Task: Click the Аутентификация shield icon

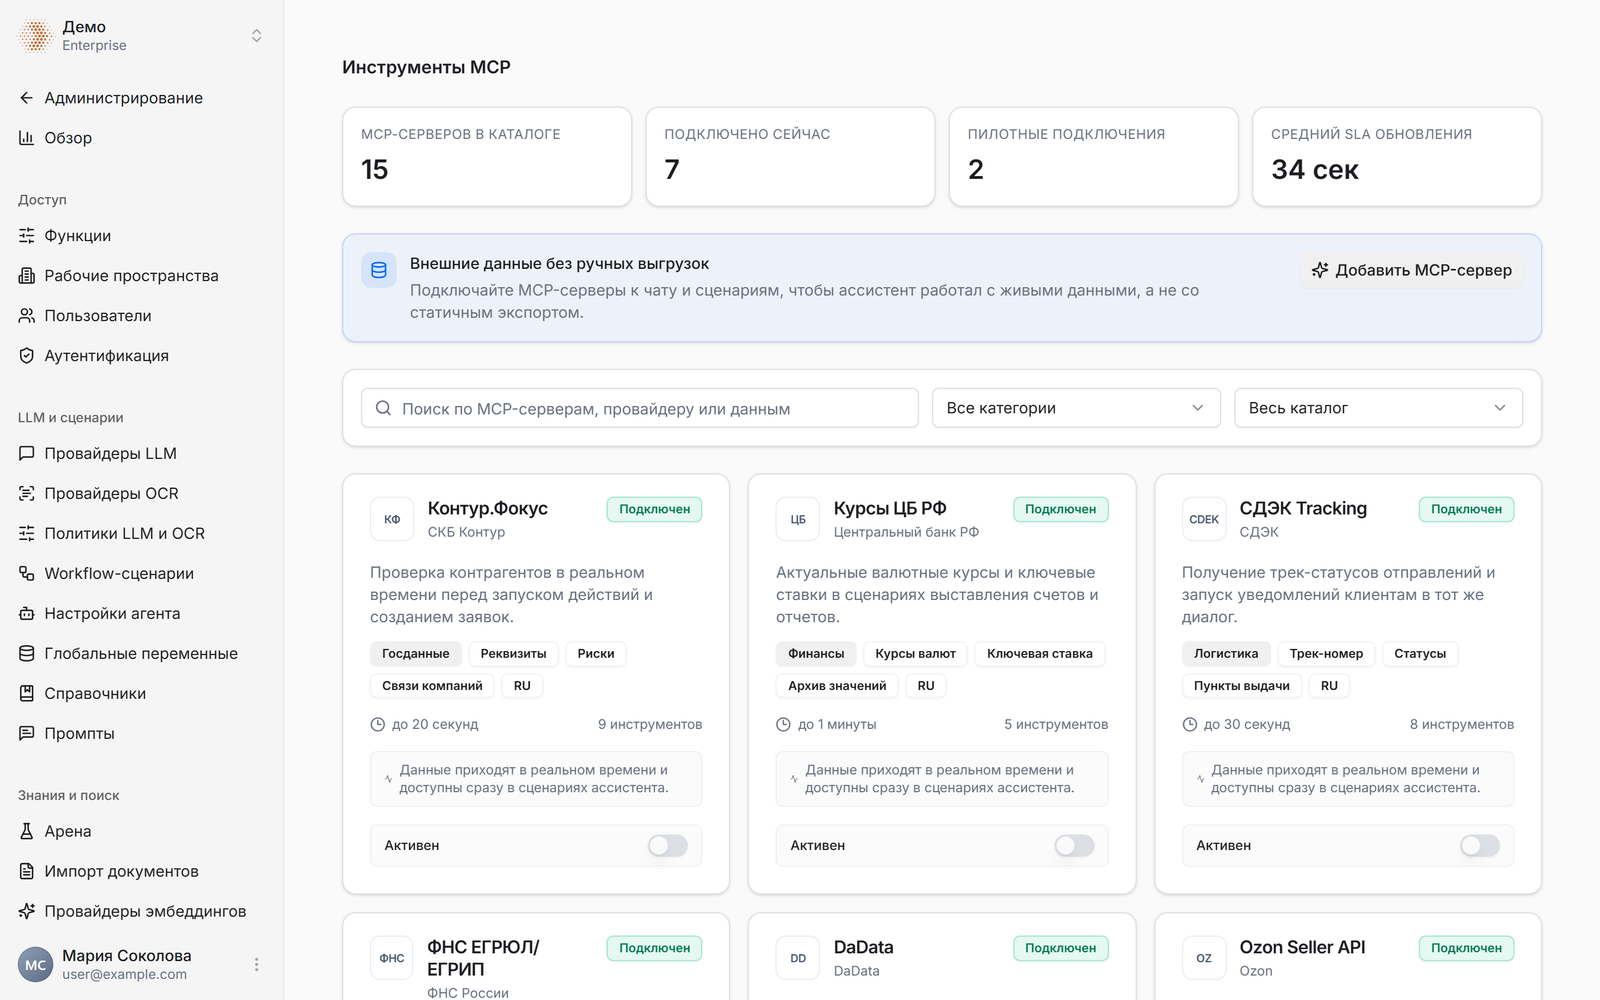Action: click(x=27, y=356)
